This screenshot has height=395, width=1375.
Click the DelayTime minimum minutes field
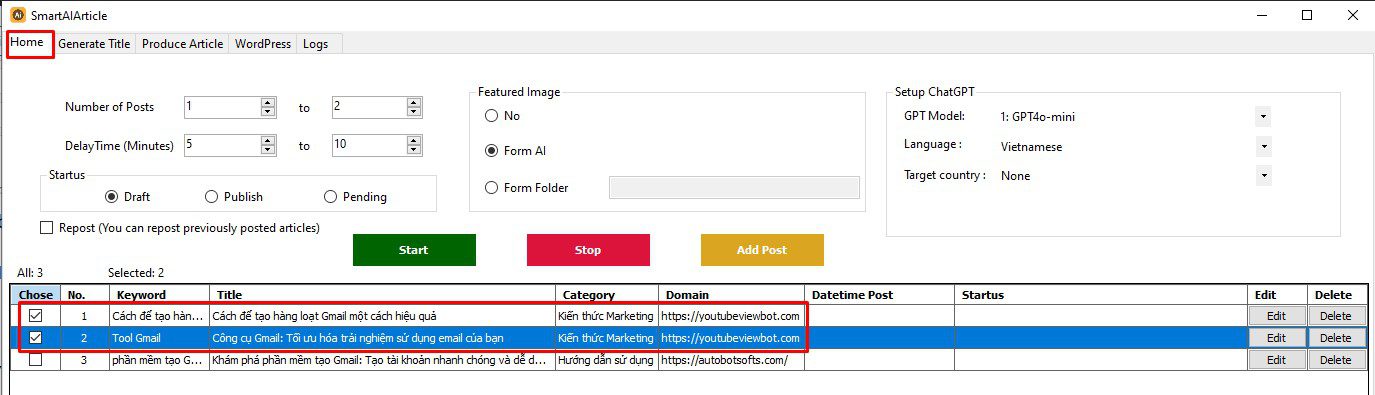click(222, 145)
